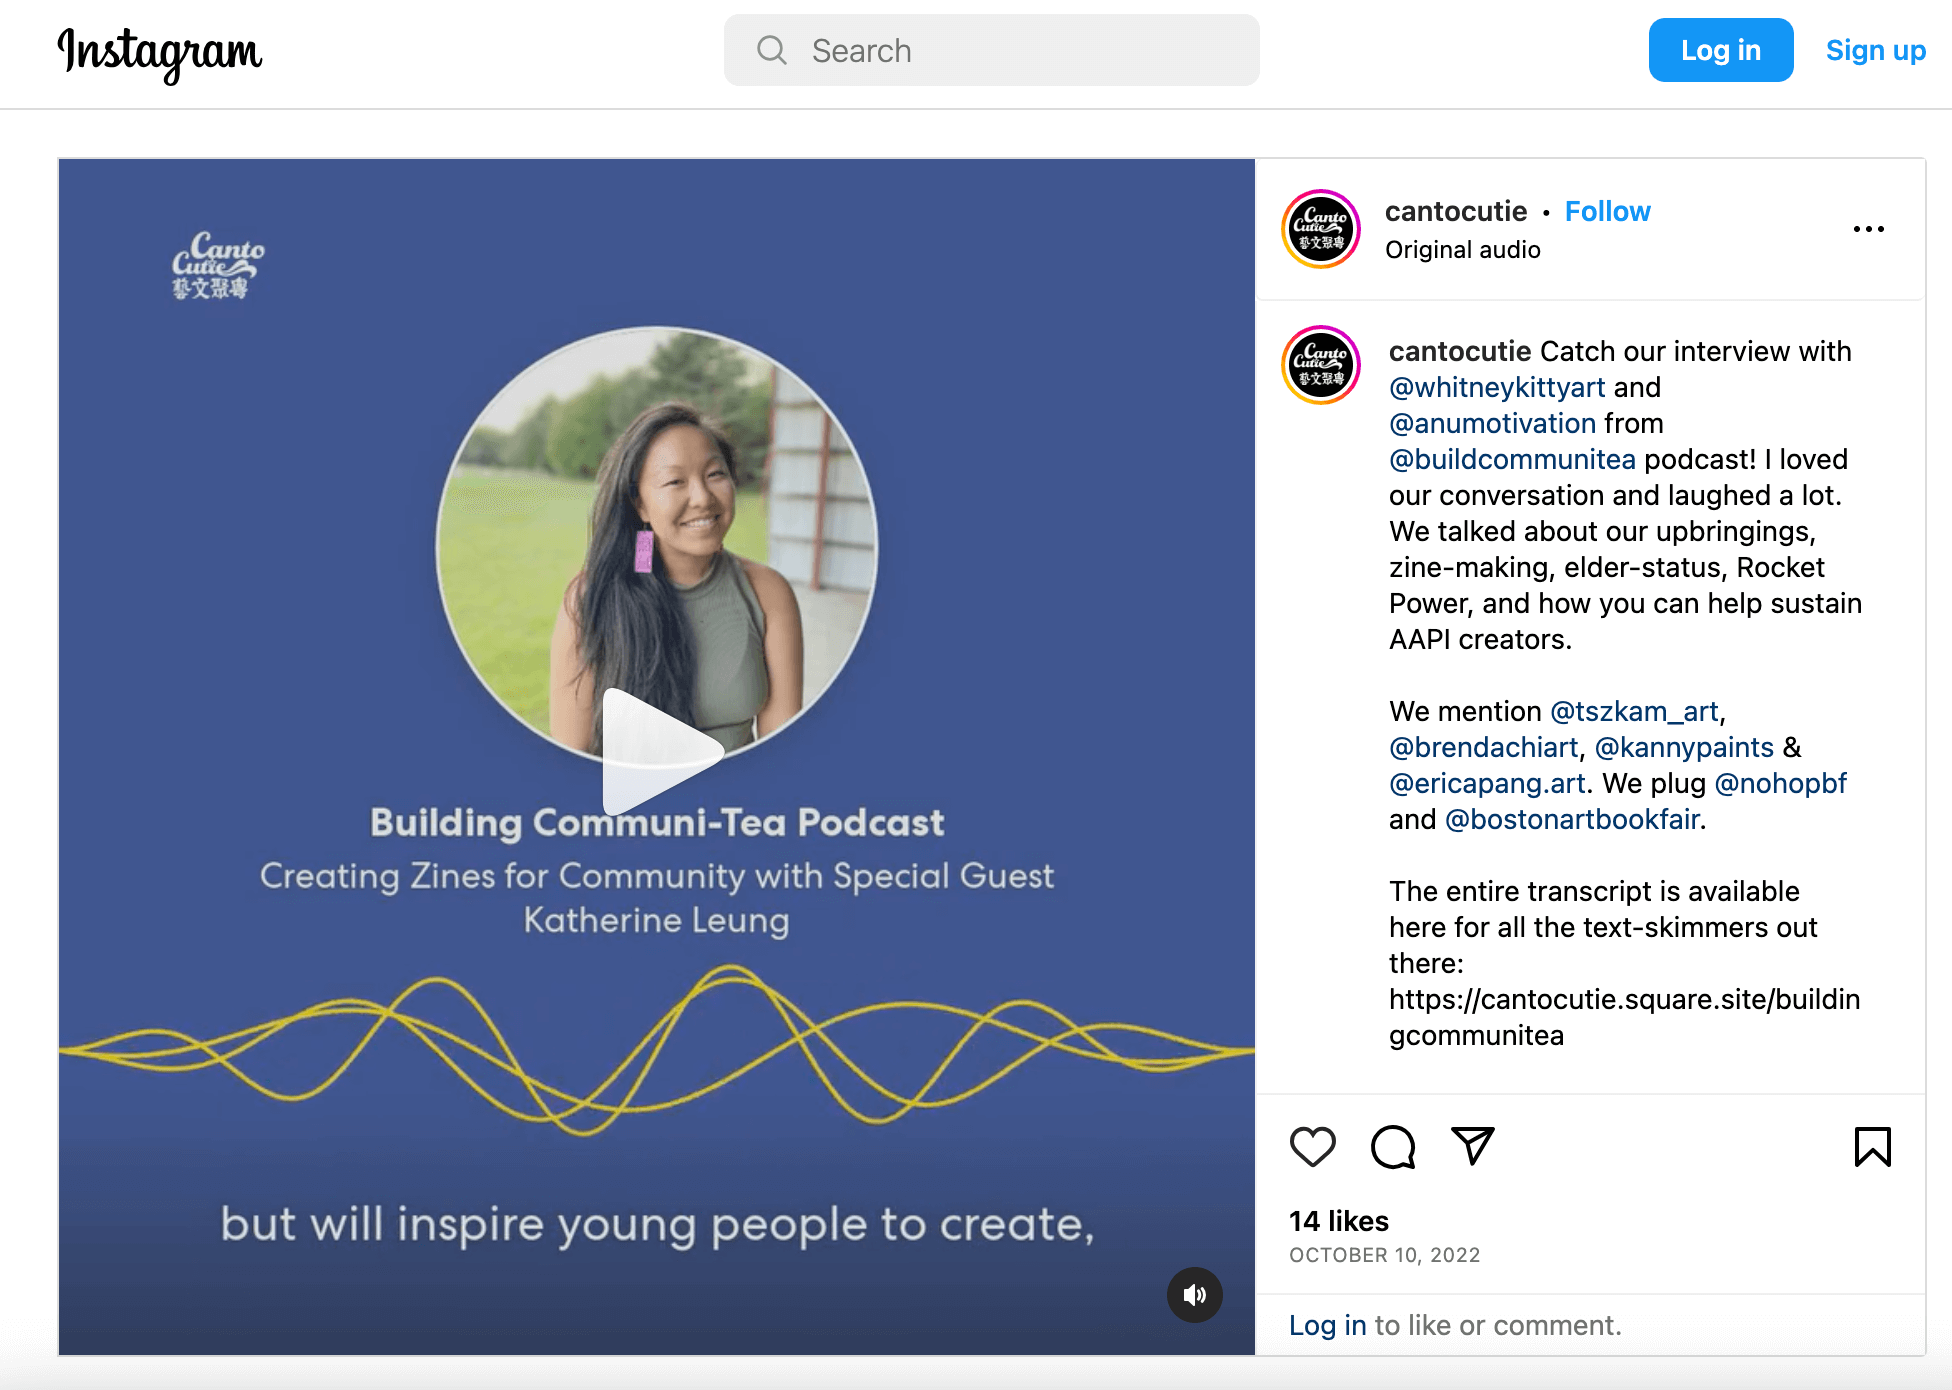Image resolution: width=1952 pixels, height=1390 pixels.
Task: Open the @whitneykittyart mention
Action: (1497, 387)
